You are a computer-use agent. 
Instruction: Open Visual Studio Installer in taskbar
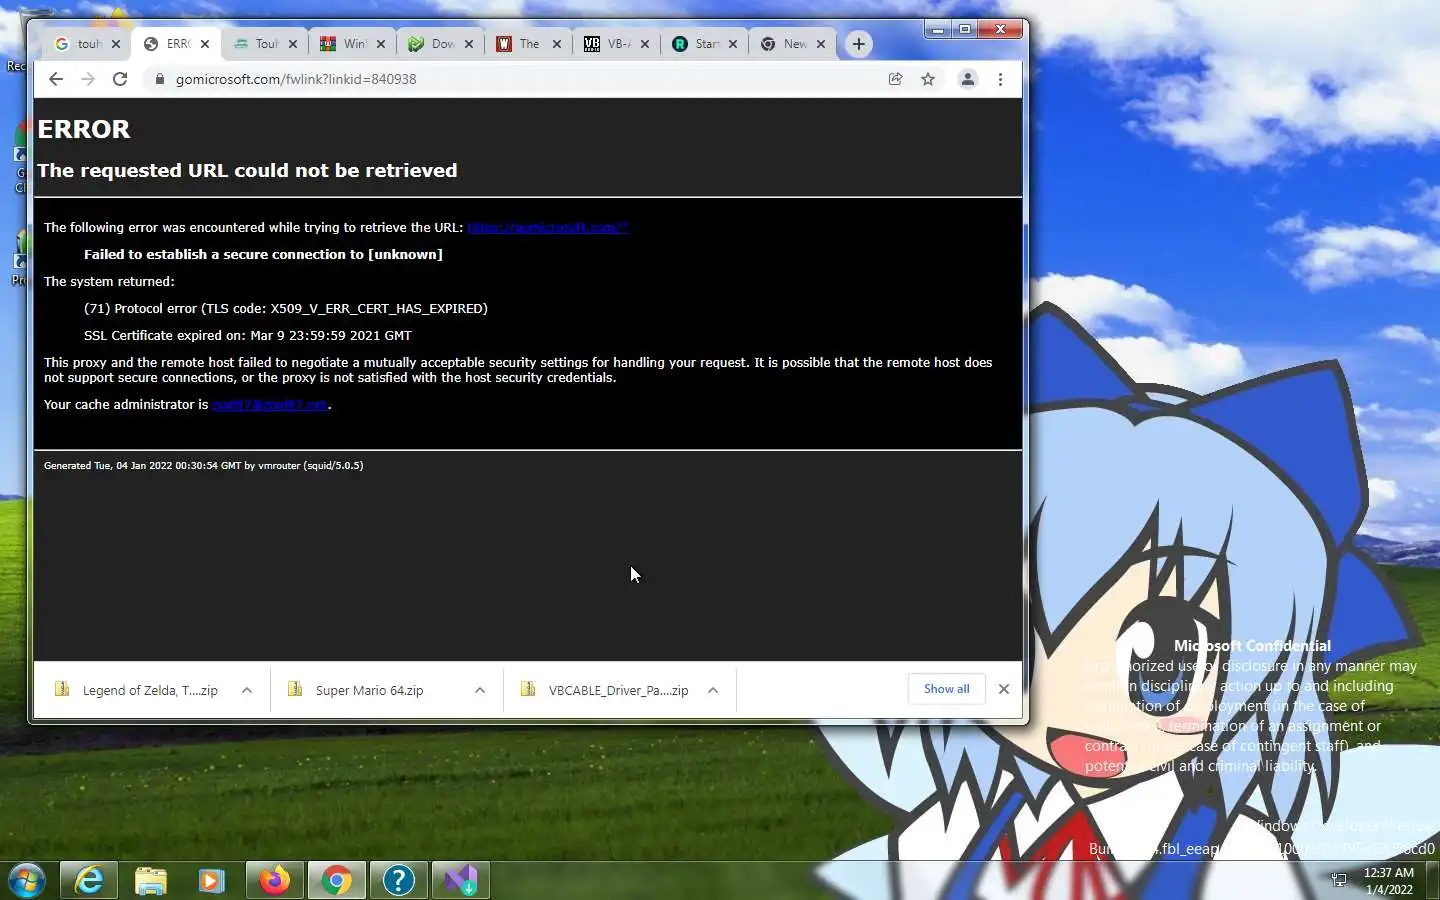[x=461, y=881]
